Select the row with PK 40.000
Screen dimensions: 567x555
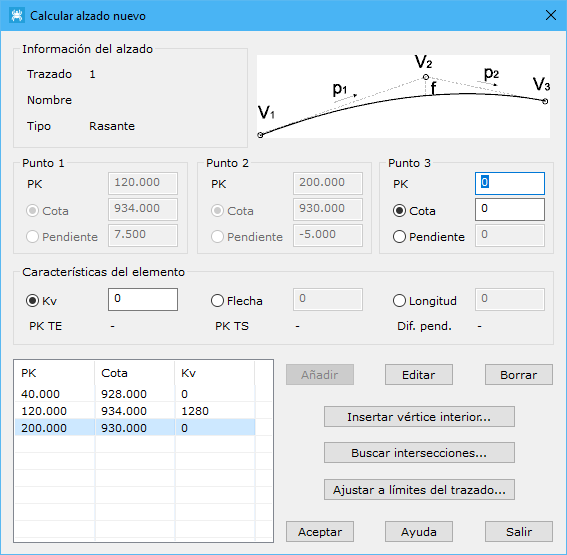(x=135, y=394)
